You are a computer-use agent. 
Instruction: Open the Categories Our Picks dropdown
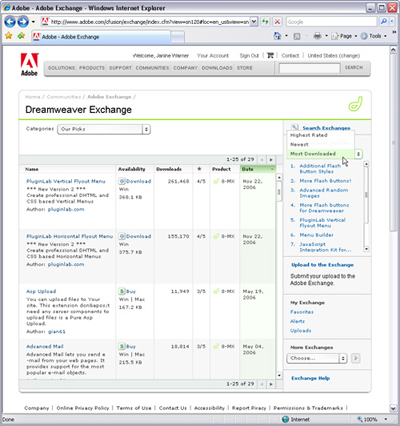(104, 129)
